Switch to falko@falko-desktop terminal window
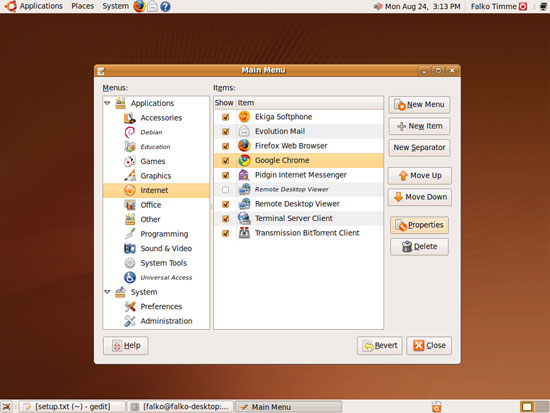 (x=180, y=407)
